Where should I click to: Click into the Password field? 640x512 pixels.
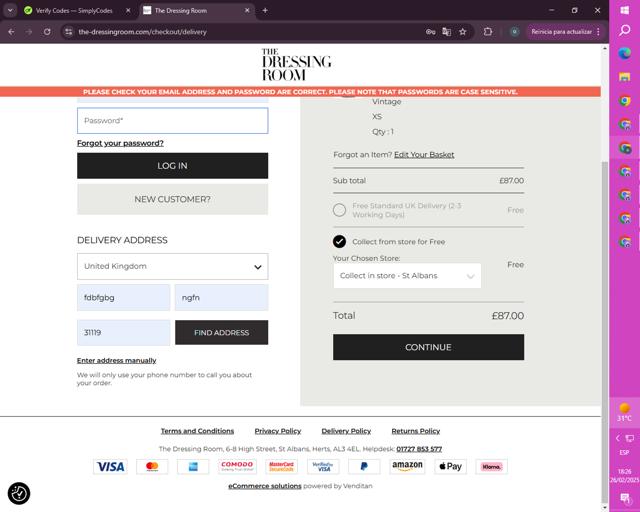(173, 120)
